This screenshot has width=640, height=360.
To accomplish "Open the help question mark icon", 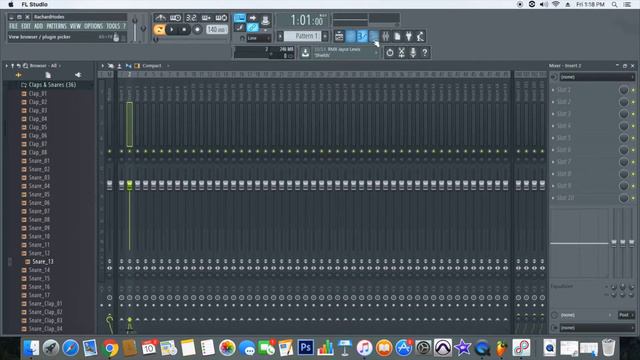I will point(424,52).
